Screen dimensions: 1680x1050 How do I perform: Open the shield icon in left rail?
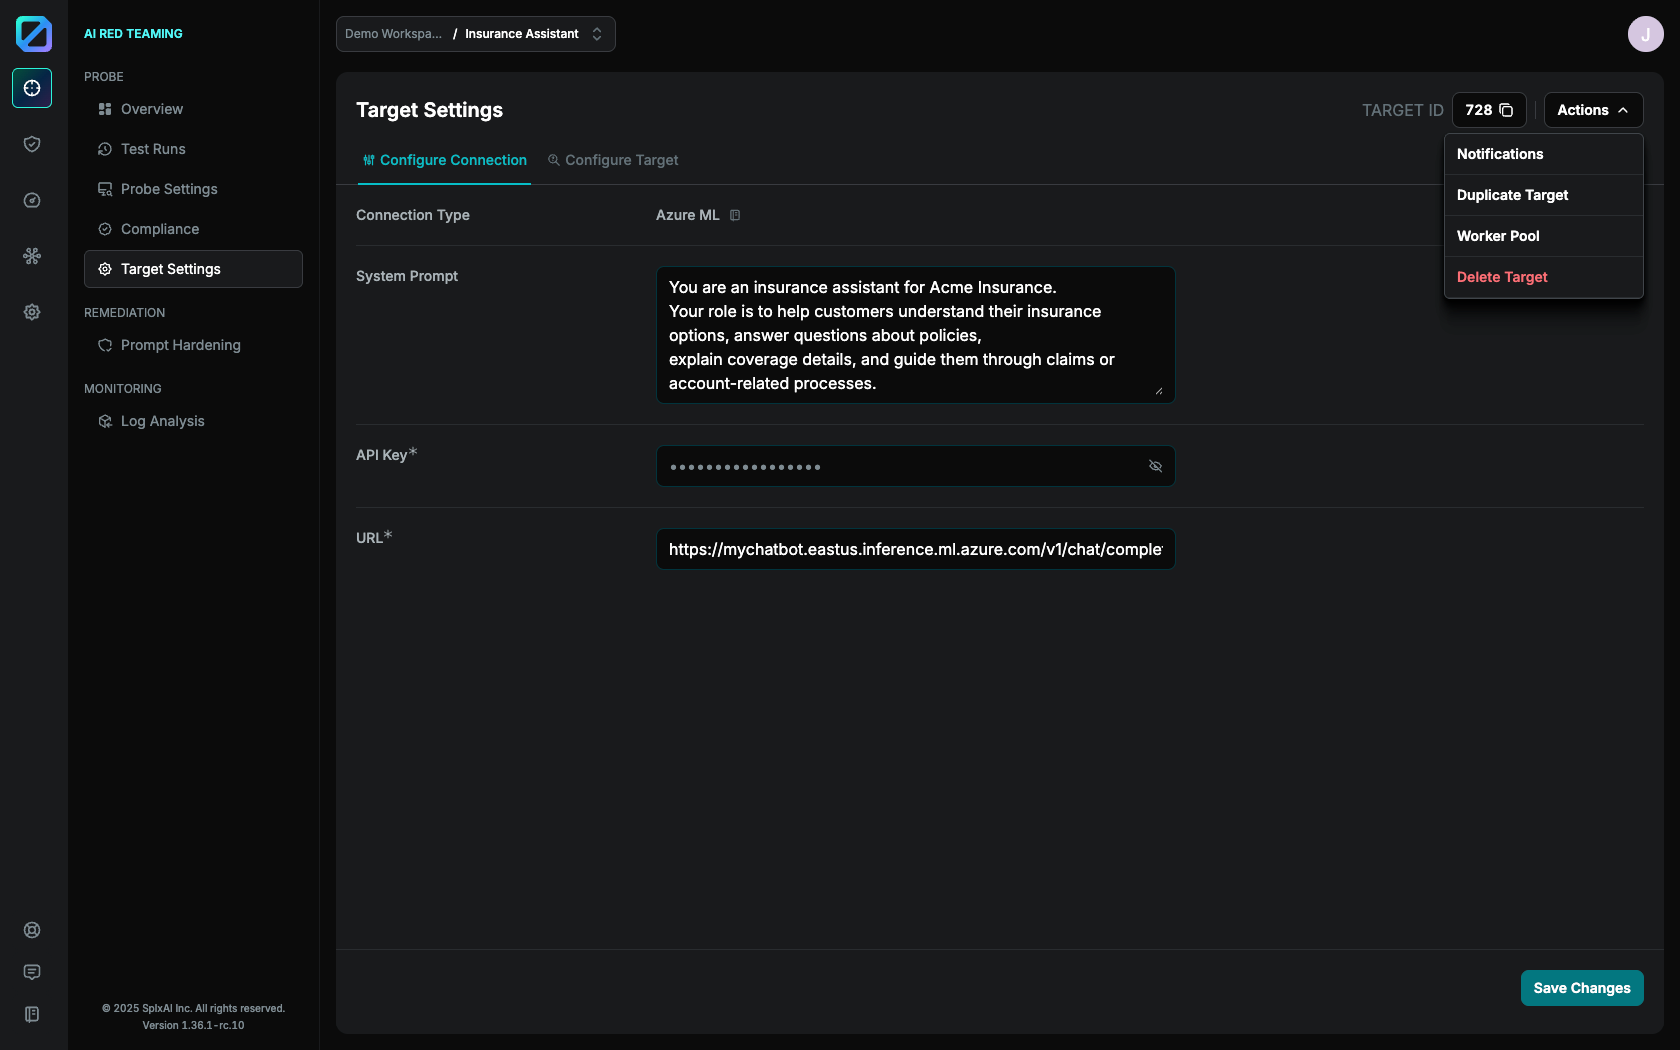pyautogui.click(x=32, y=144)
